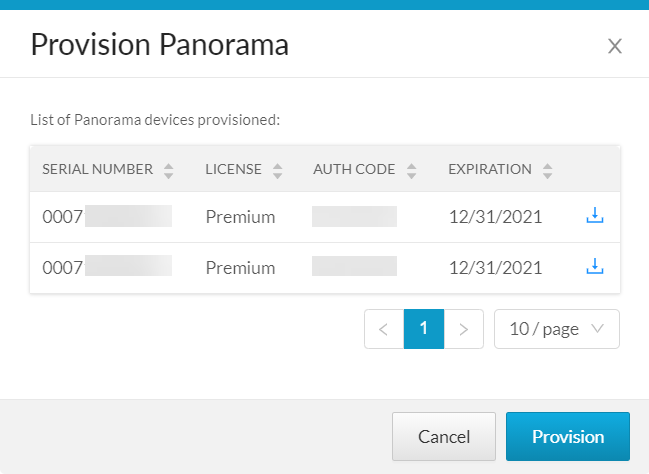This screenshot has width=649, height=474.
Task: Click the first row auth code
Action: (354, 216)
